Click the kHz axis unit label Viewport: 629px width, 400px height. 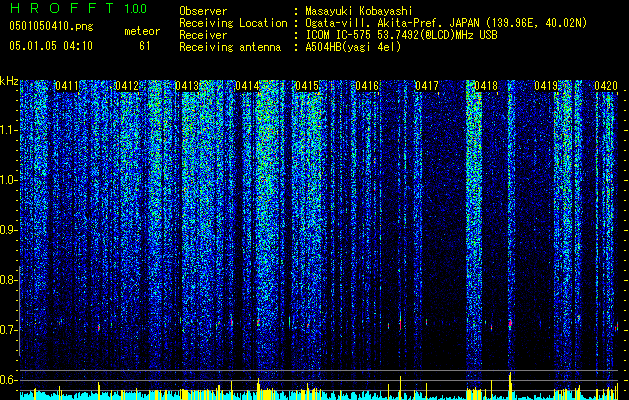(x=9, y=81)
